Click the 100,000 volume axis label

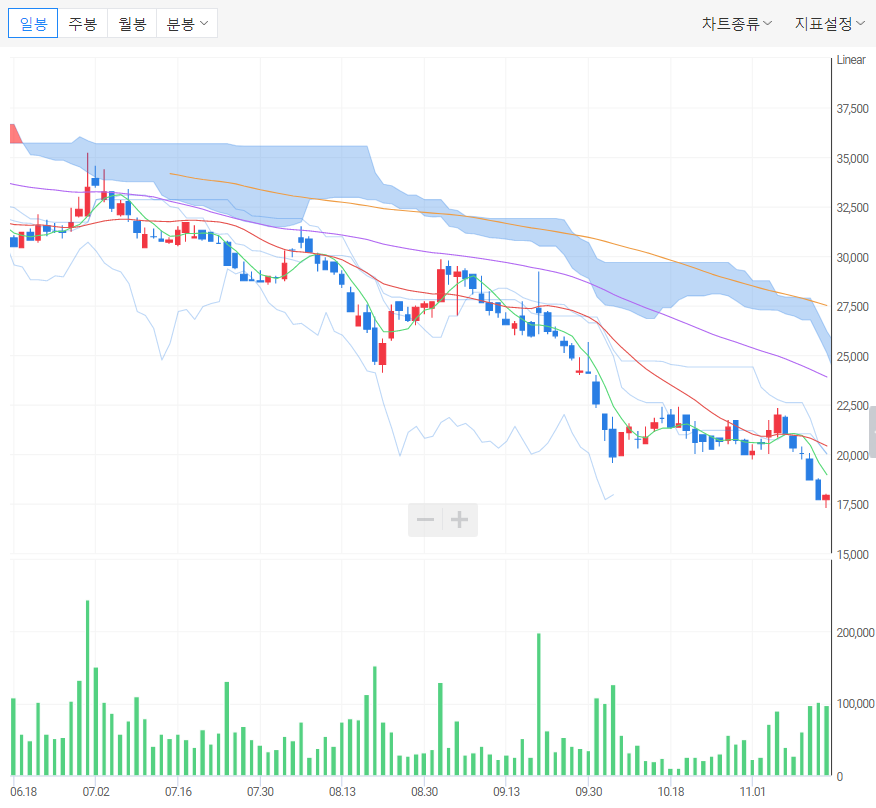pyautogui.click(x=855, y=704)
